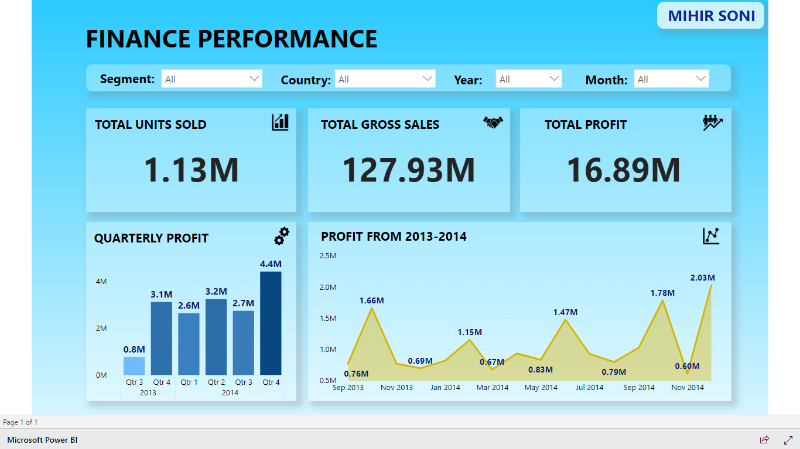The height and width of the screenshot is (449, 800).
Task: Expand the Month filter dropdown
Action: pos(672,78)
